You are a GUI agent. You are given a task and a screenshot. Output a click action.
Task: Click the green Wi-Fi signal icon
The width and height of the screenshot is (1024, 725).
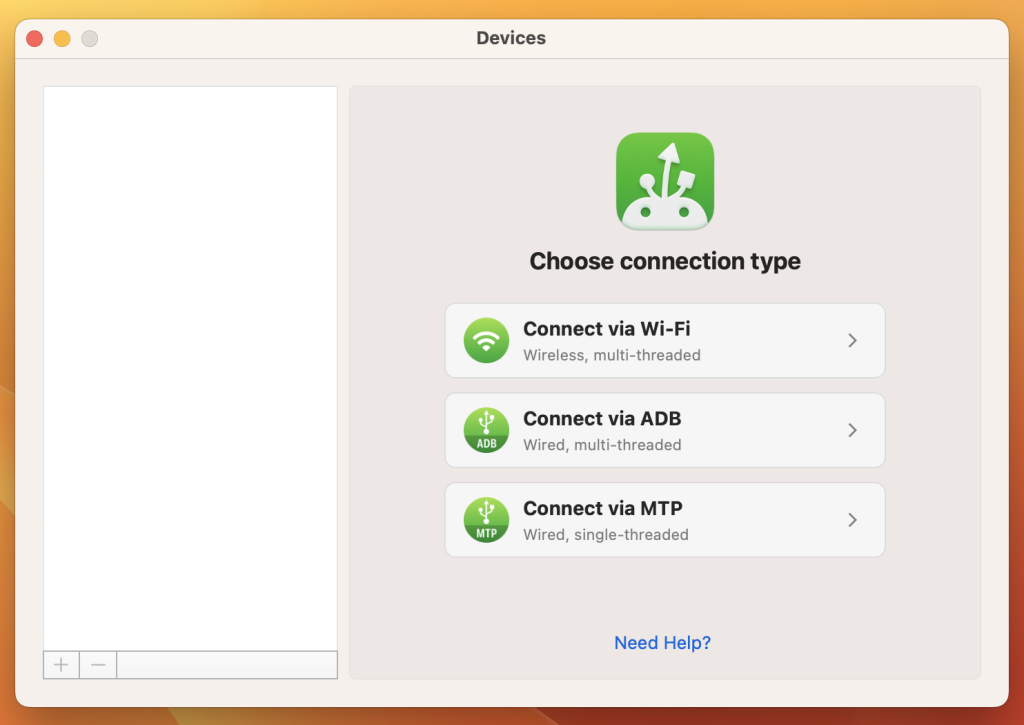pyautogui.click(x=486, y=340)
